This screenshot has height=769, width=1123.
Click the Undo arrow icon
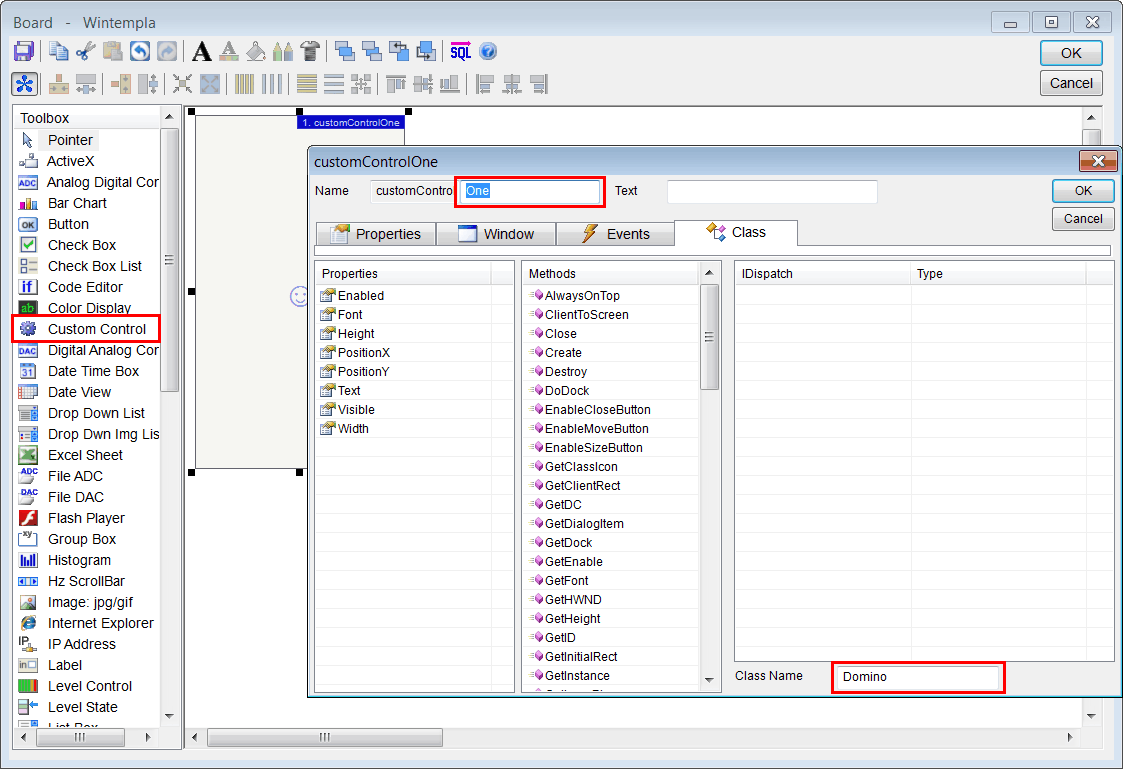[x=140, y=52]
